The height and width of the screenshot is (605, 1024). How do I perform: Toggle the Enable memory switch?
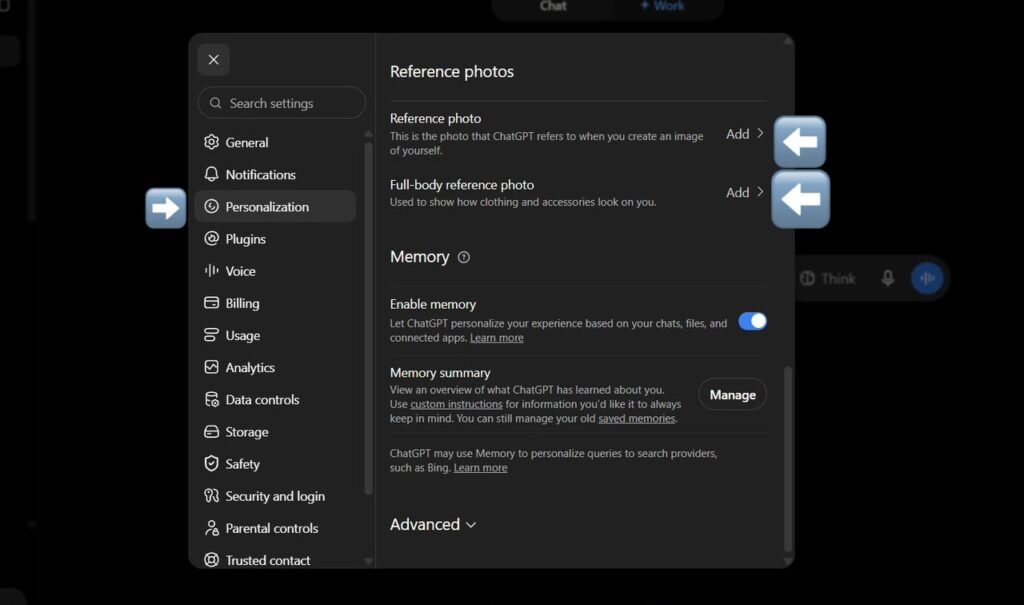click(752, 321)
